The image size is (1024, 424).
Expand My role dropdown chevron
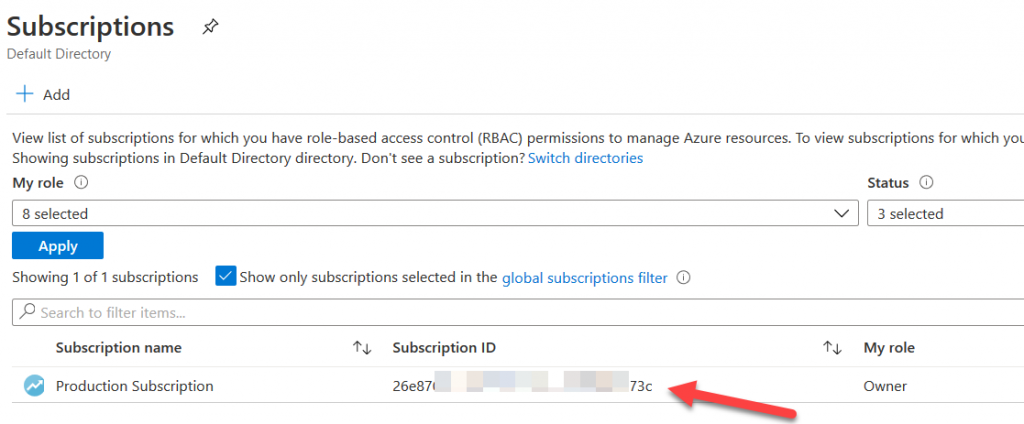(841, 213)
